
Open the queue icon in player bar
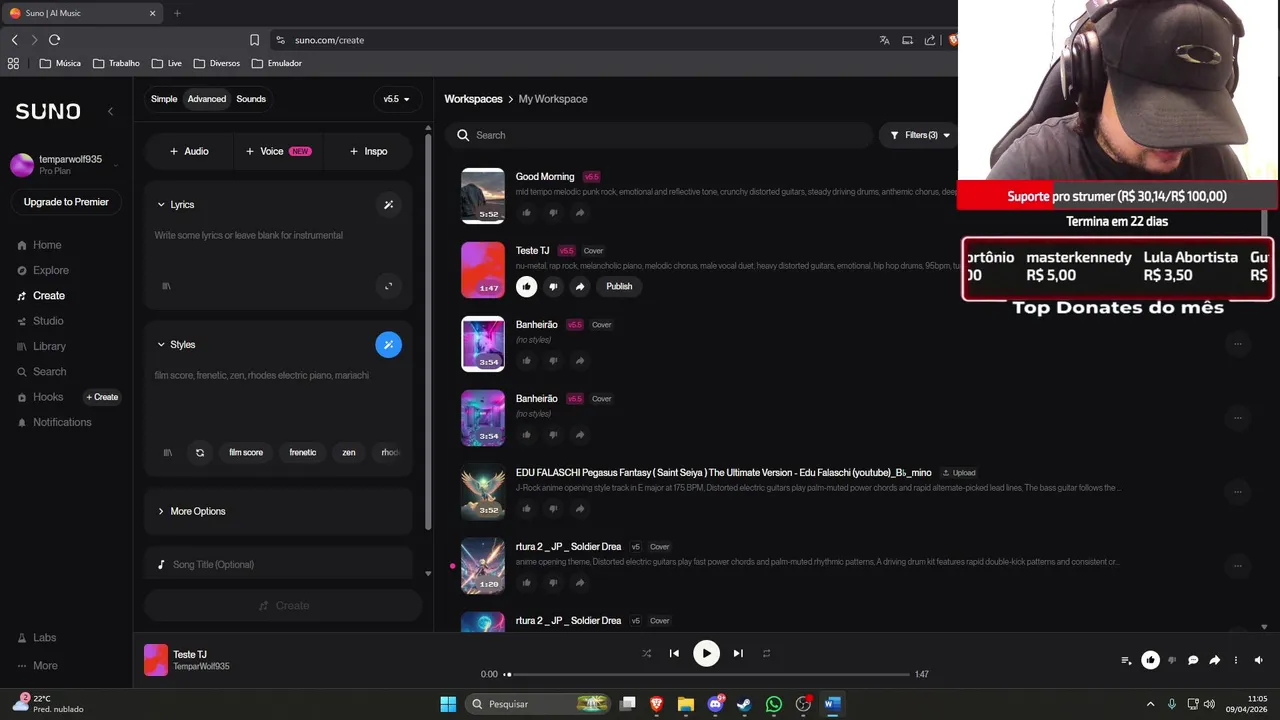click(1126, 660)
